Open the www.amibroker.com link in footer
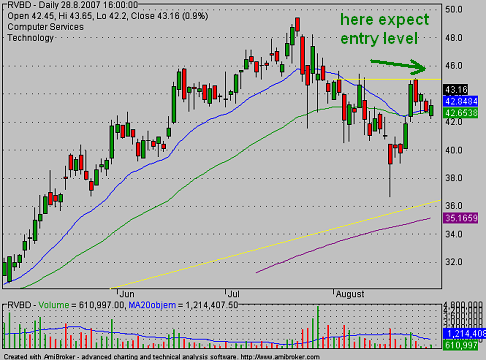Image resolution: width=486 pixels, height=360 pixels. point(280,357)
